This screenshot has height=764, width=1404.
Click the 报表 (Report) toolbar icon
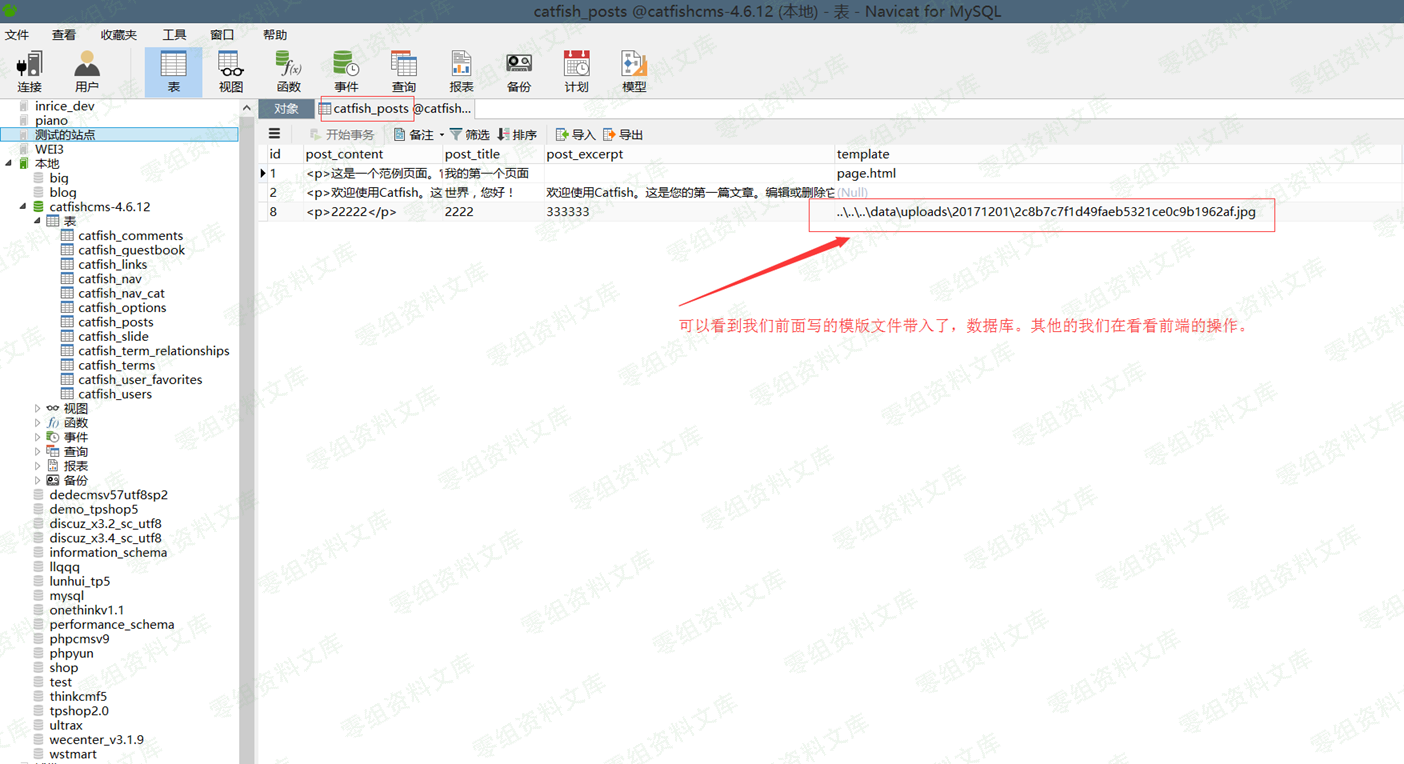[x=461, y=72]
